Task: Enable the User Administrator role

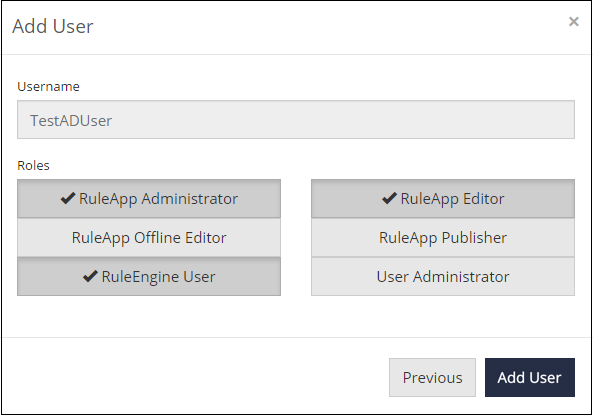Action: 443,277
